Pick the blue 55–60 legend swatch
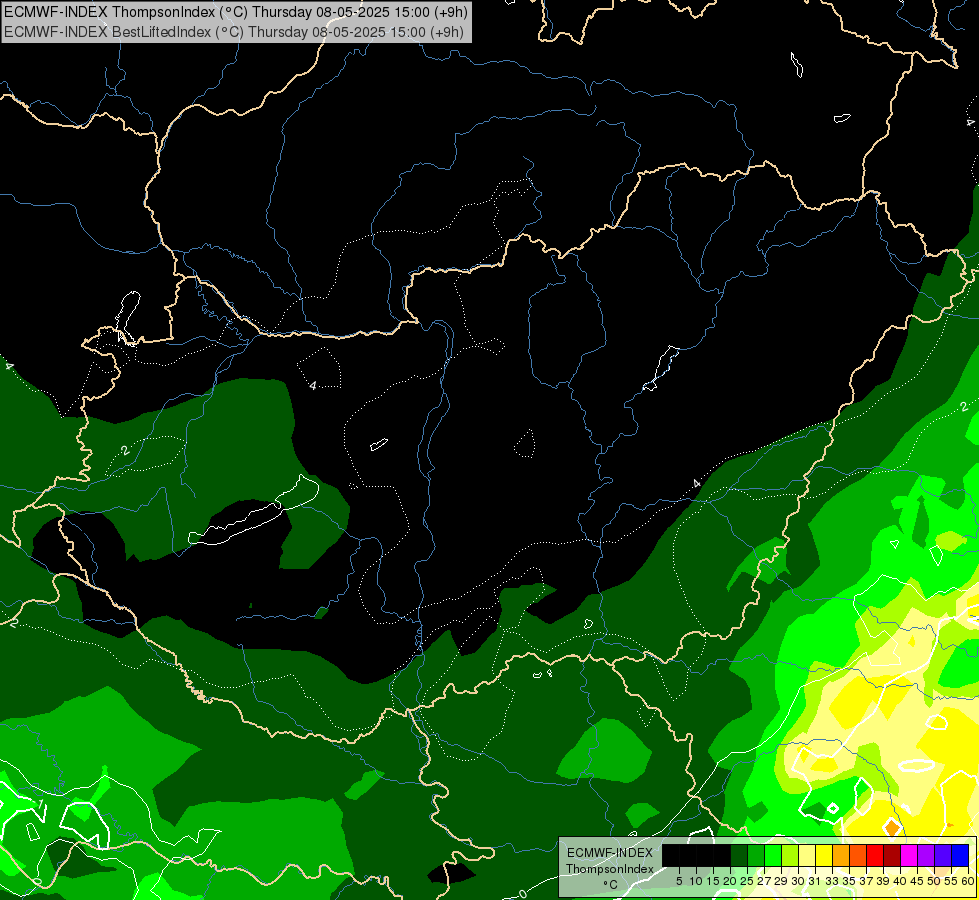Image resolution: width=979 pixels, height=900 pixels. 960,855
